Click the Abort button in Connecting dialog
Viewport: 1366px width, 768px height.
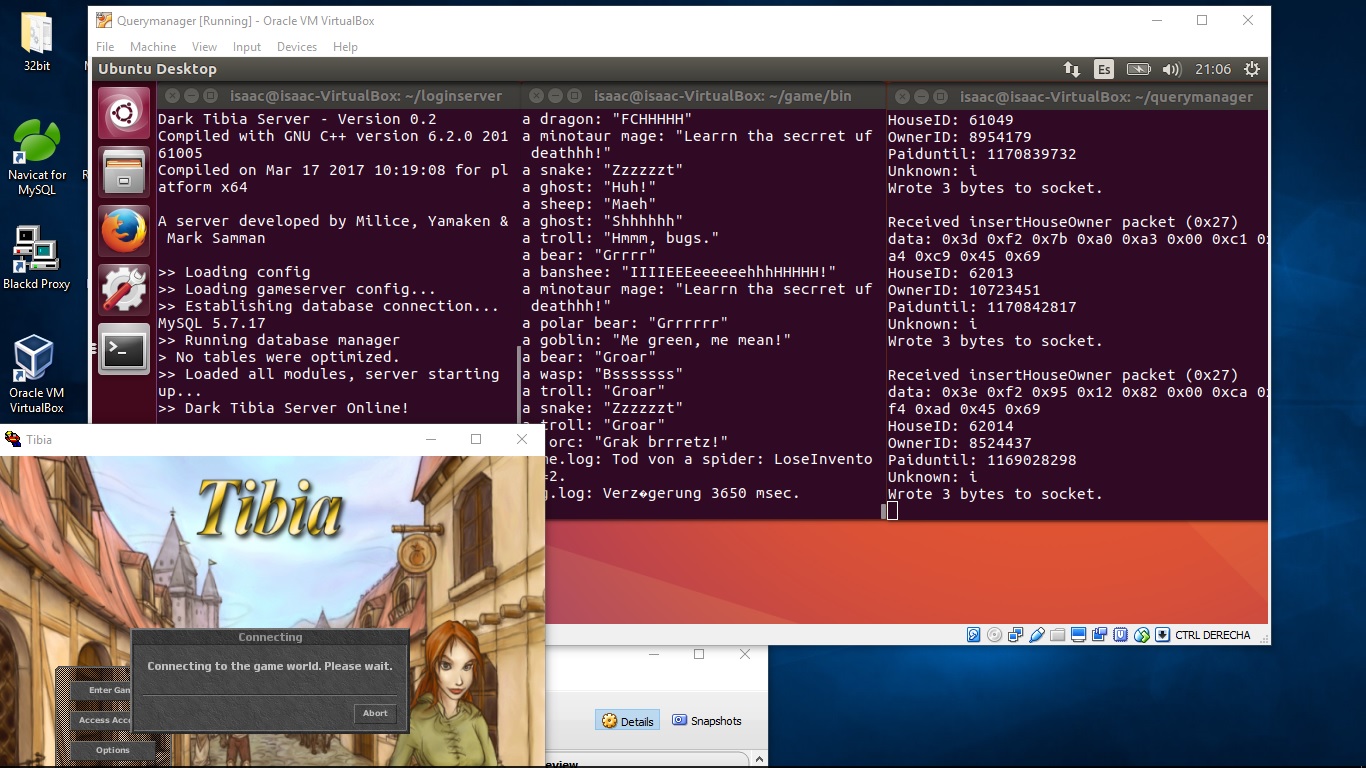[x=375, y=713]
